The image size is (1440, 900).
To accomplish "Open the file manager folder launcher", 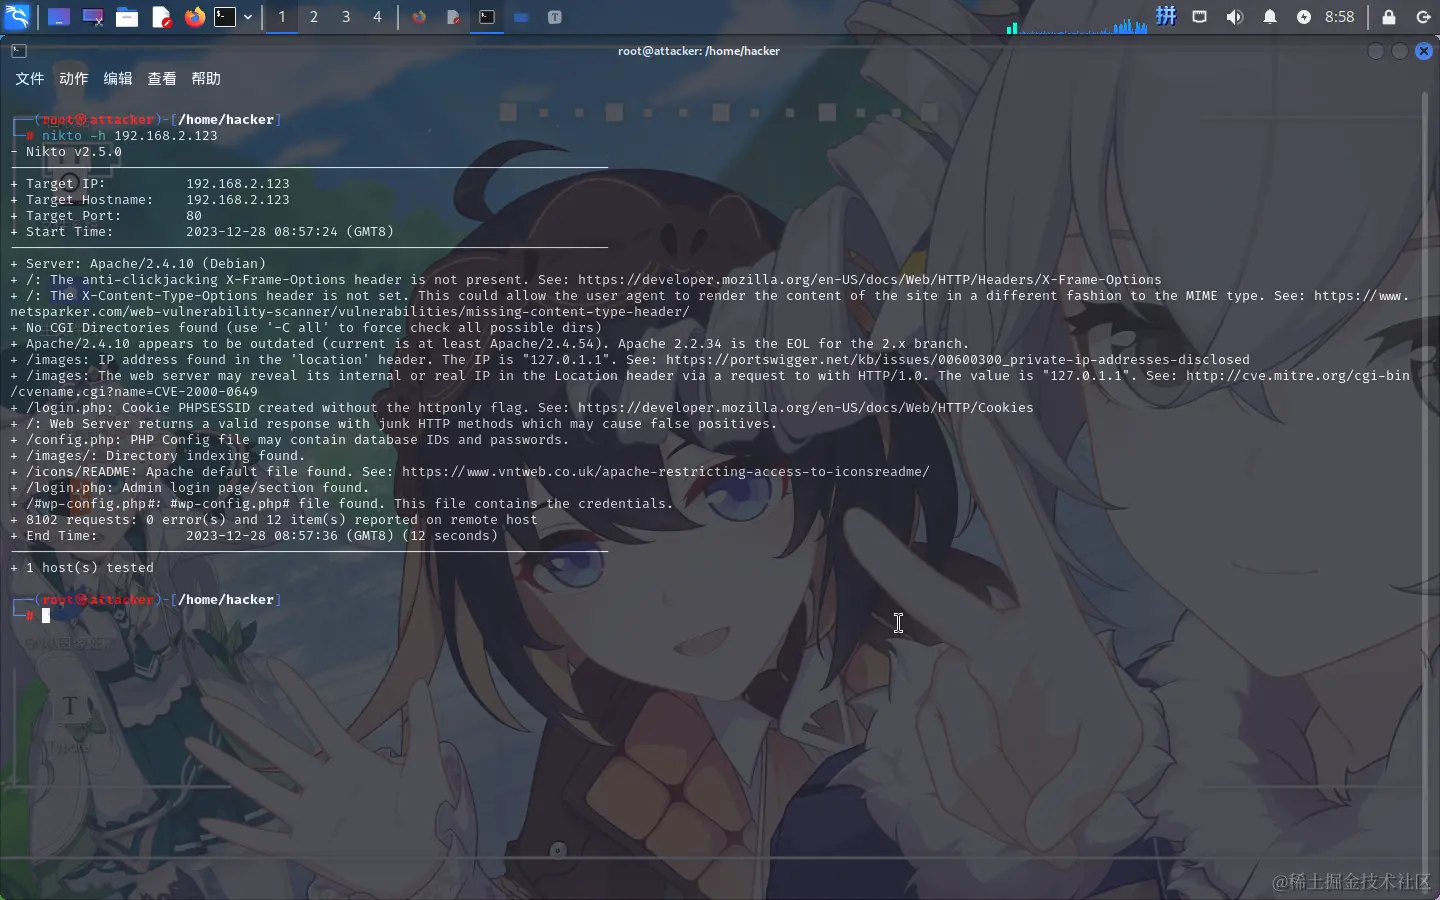I will [x=127, y=17].
